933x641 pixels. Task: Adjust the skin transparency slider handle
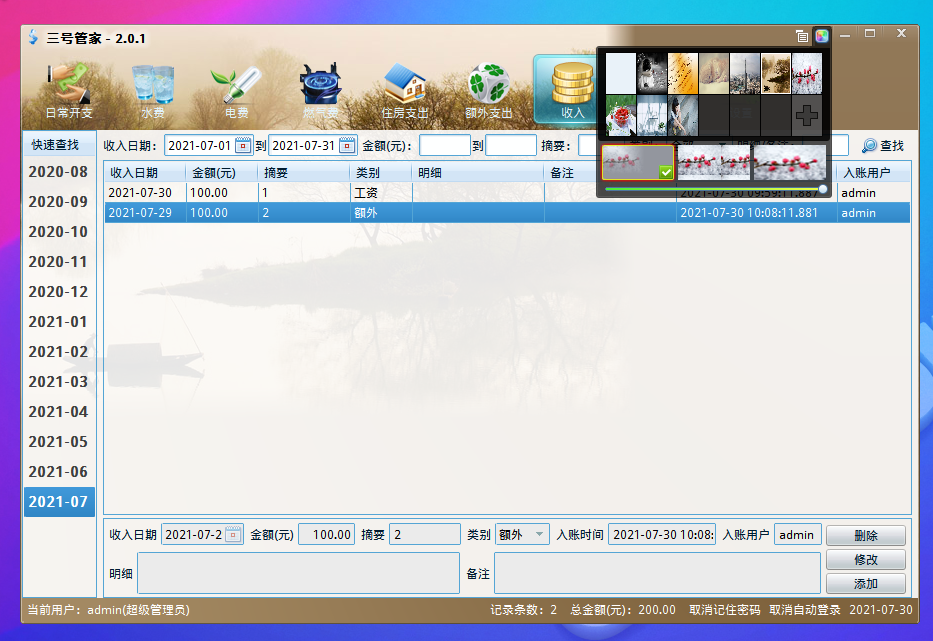822,189
